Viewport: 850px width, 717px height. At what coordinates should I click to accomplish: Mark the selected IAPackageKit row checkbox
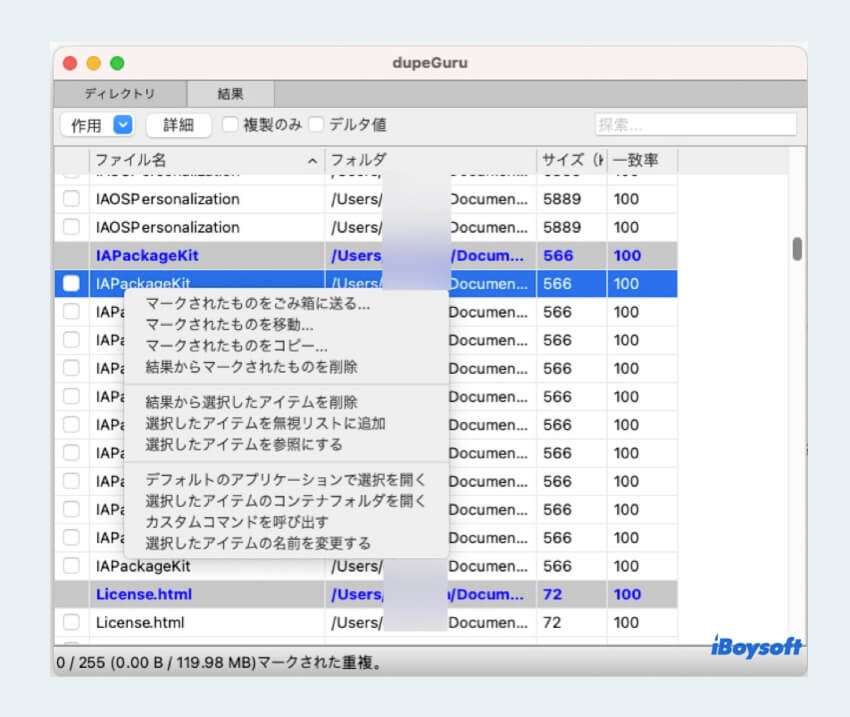(70, 283)
